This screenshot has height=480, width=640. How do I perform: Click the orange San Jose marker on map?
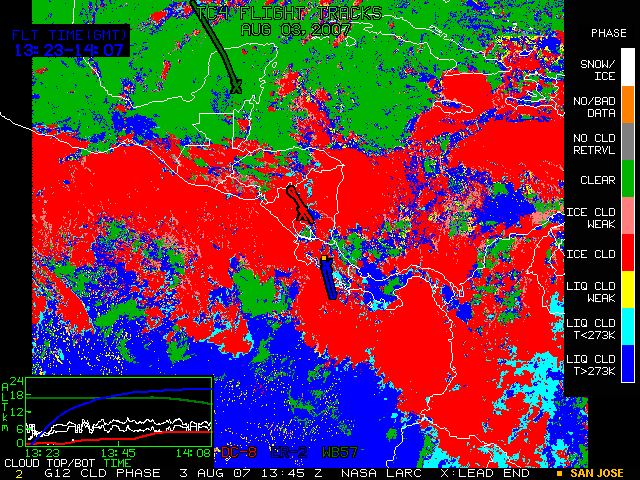tap(325, 259)
